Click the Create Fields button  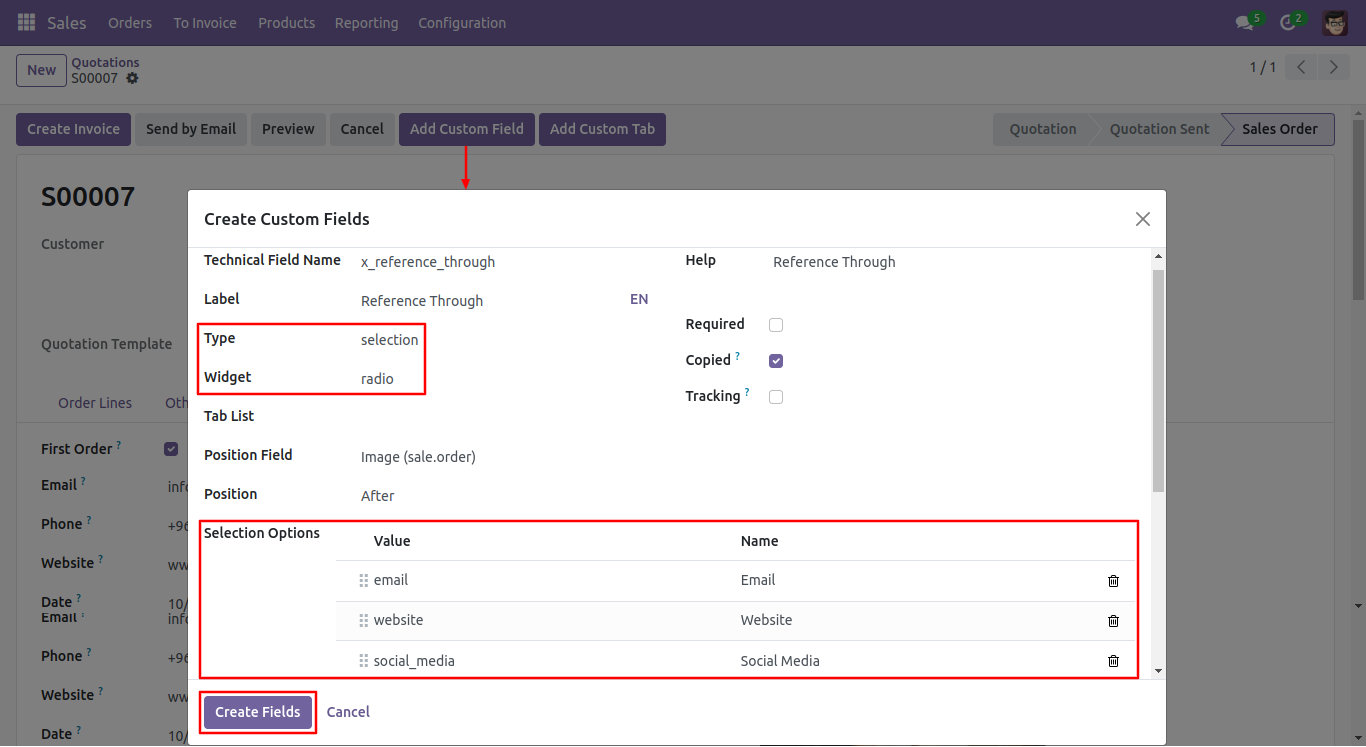coord(258,712)
